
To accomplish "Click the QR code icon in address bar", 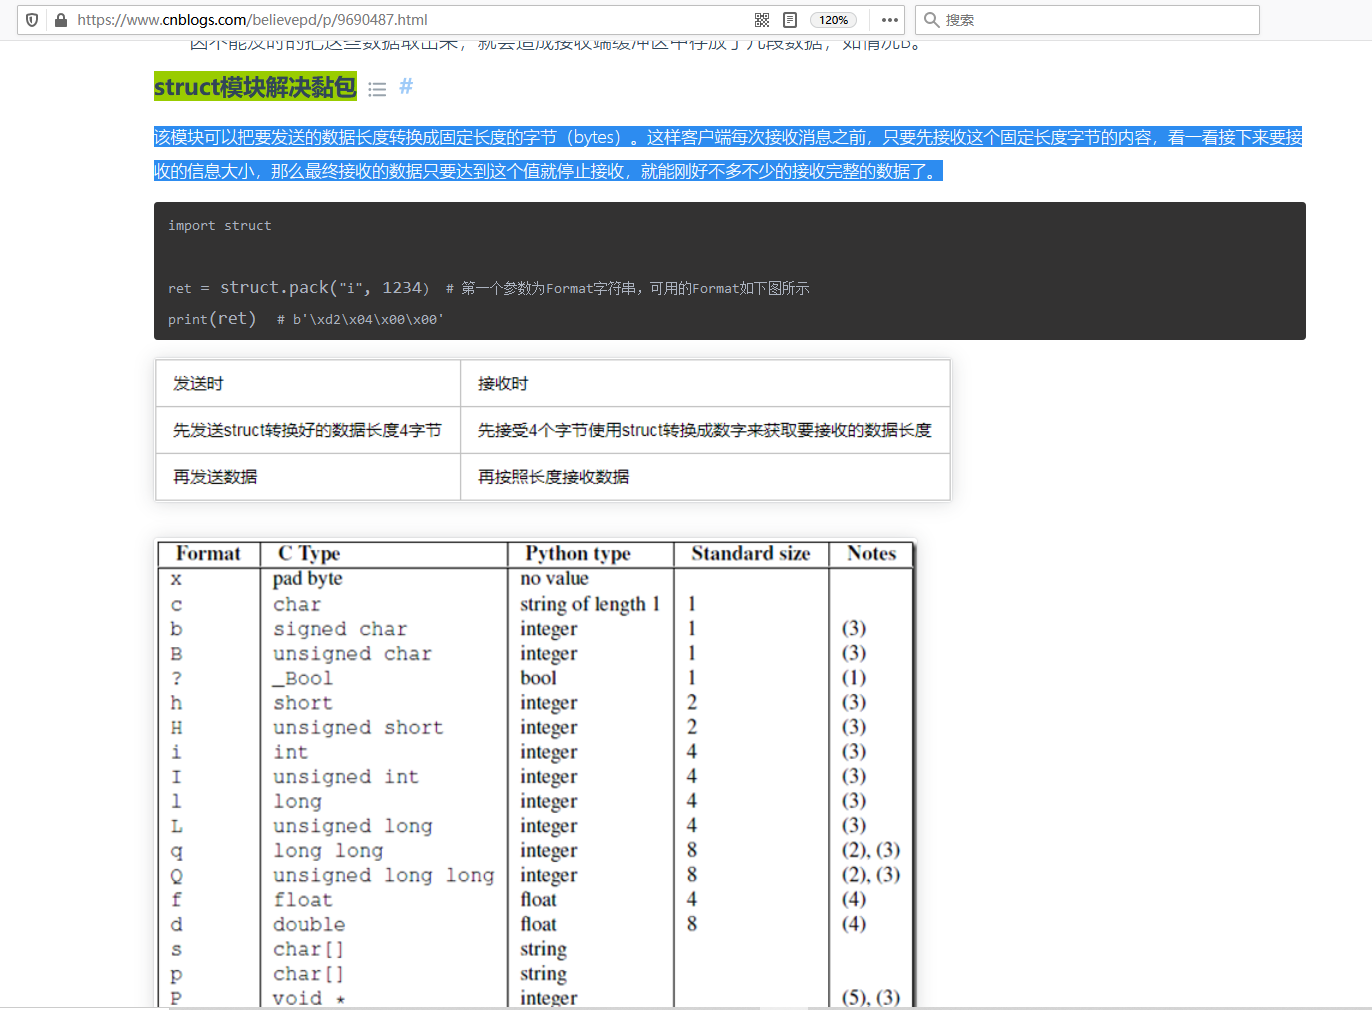I will pos(762,20).
